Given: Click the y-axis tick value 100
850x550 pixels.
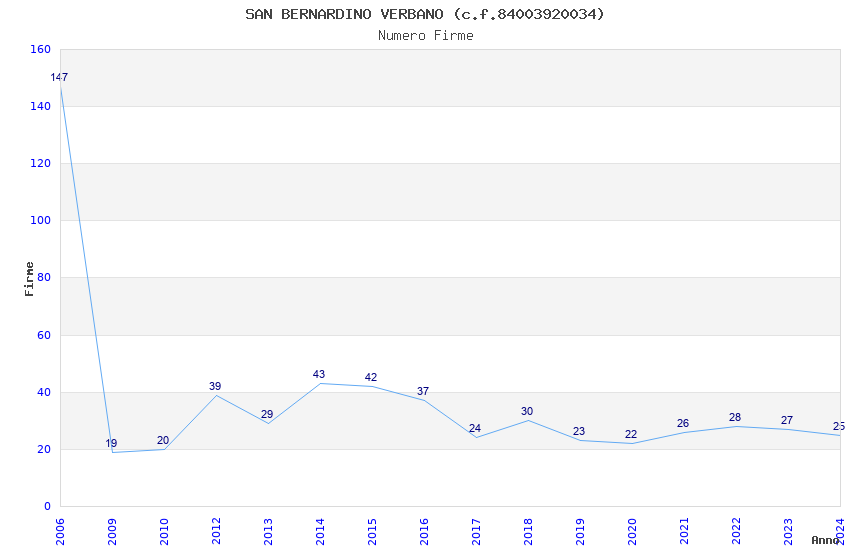Looking at the screenshot, I should (41, 221).
